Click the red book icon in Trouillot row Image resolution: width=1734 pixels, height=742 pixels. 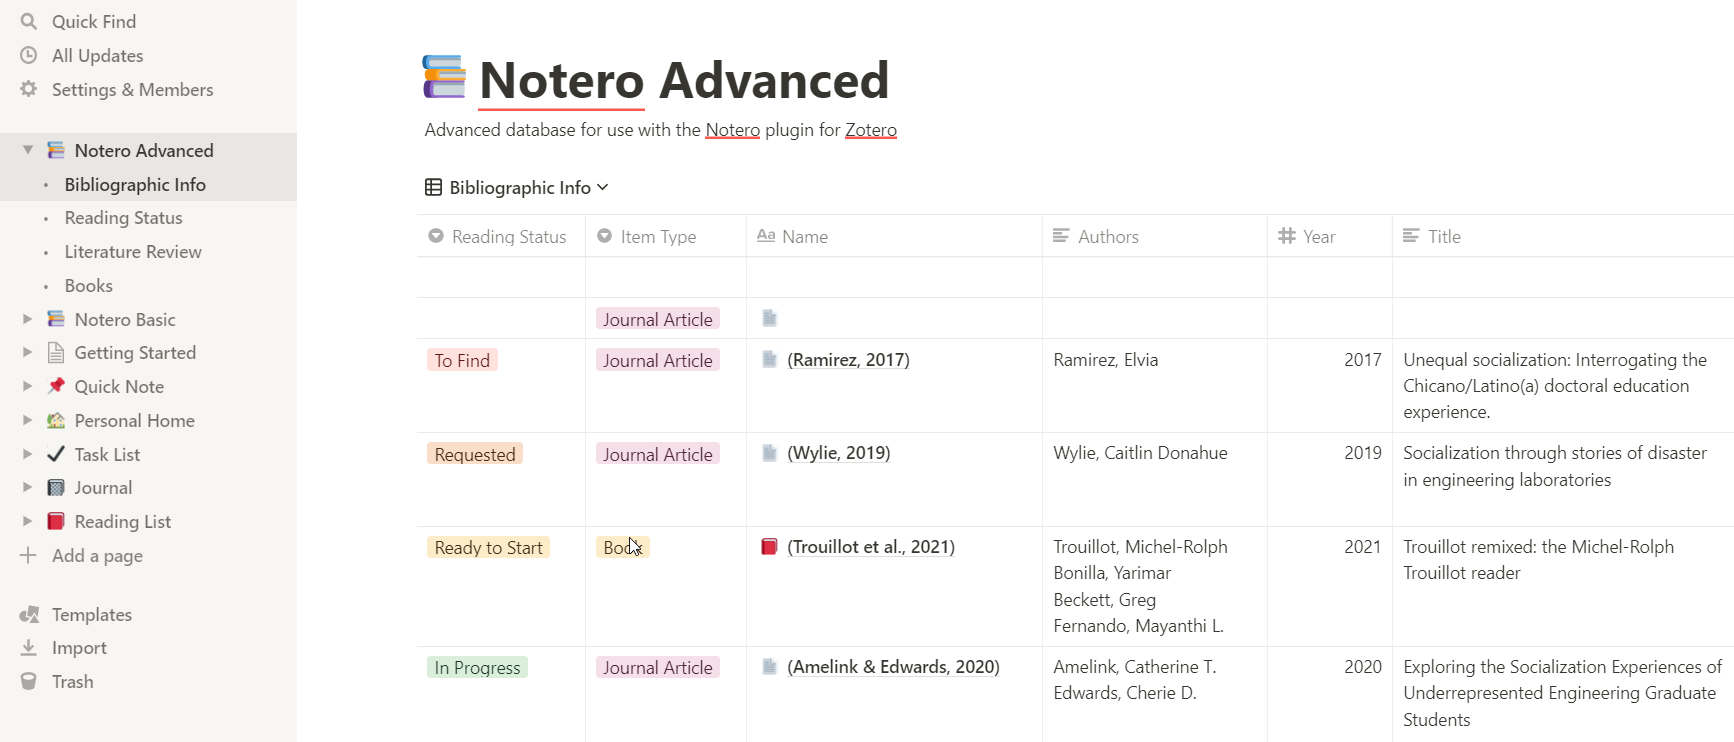(769, 546)
